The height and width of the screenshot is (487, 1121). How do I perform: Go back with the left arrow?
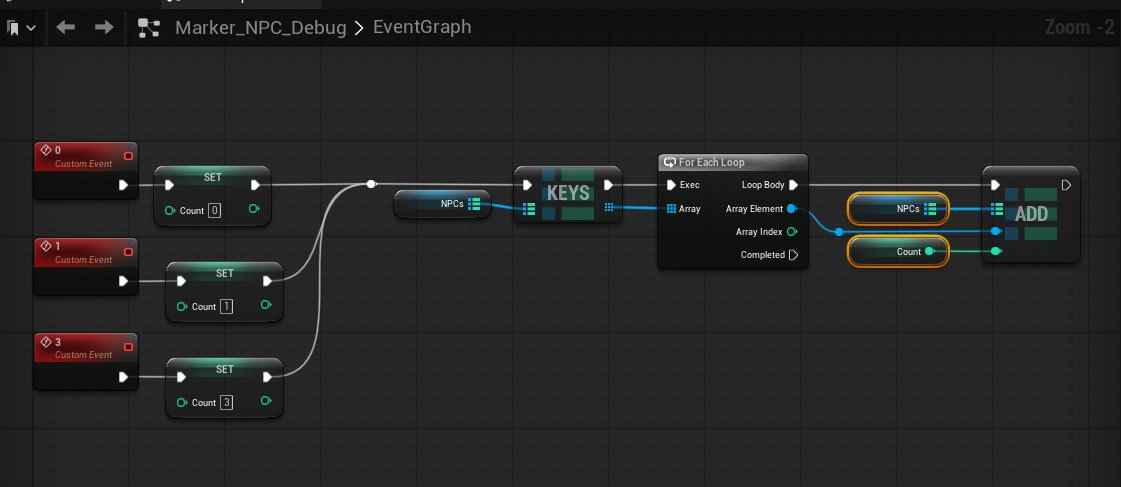point(65,28)
